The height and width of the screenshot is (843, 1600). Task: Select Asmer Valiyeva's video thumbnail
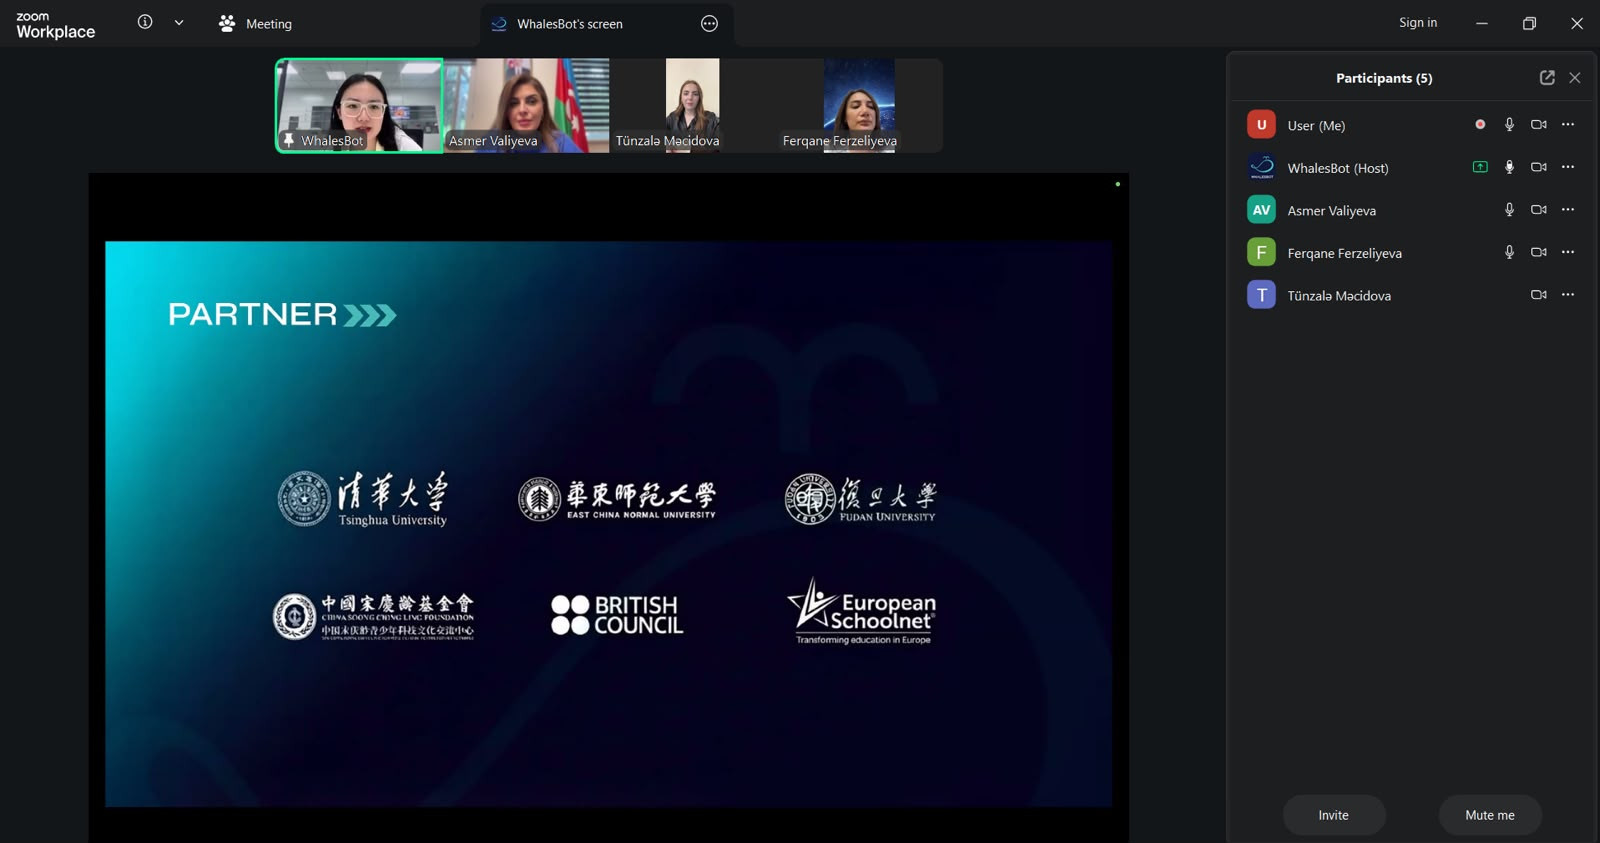coord(526,105)
